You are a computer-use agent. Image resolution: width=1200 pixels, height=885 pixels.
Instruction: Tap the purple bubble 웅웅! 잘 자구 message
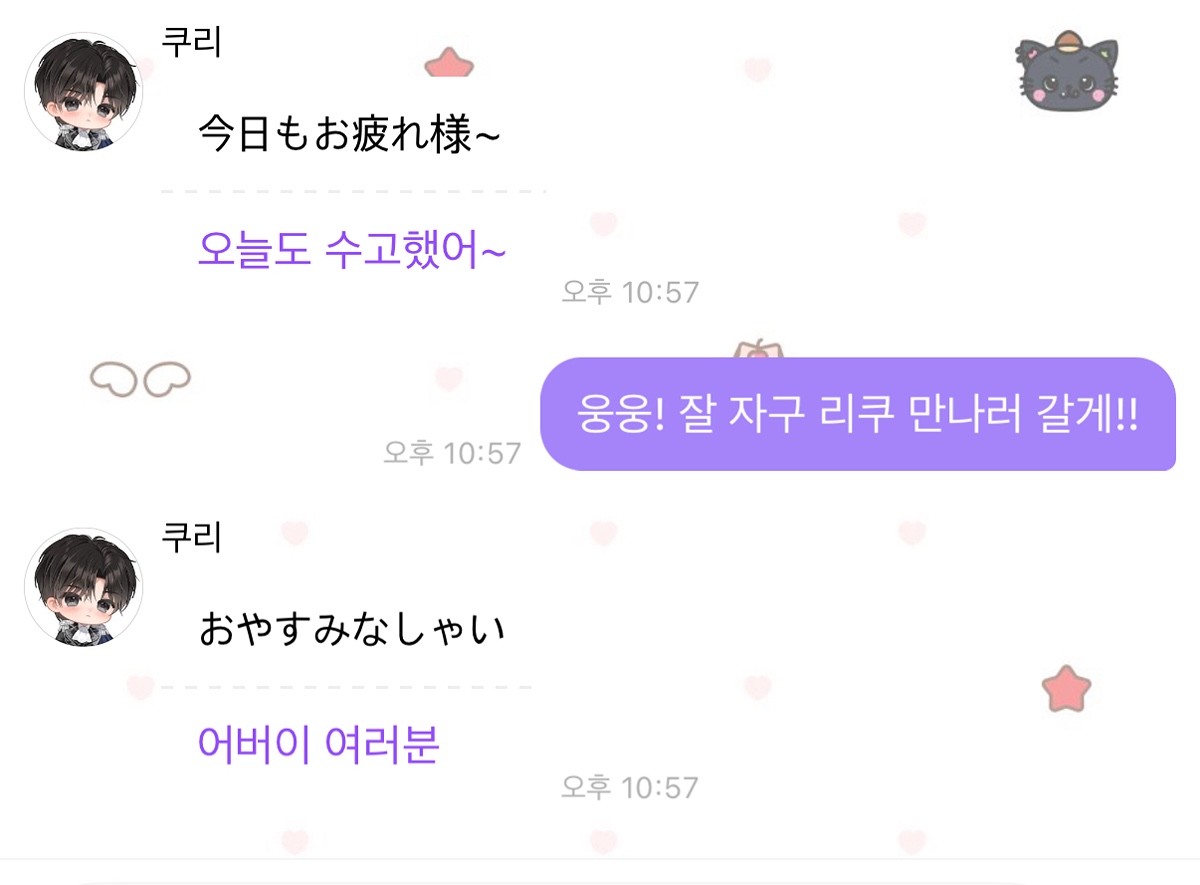(x=857, y=414)
